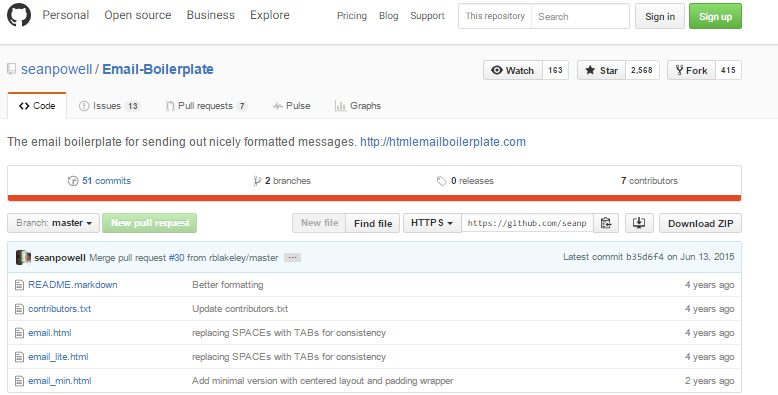The width and height of the screenshot is (778, 395).
Task: Go to the Support link
Action: click(427, 16)
